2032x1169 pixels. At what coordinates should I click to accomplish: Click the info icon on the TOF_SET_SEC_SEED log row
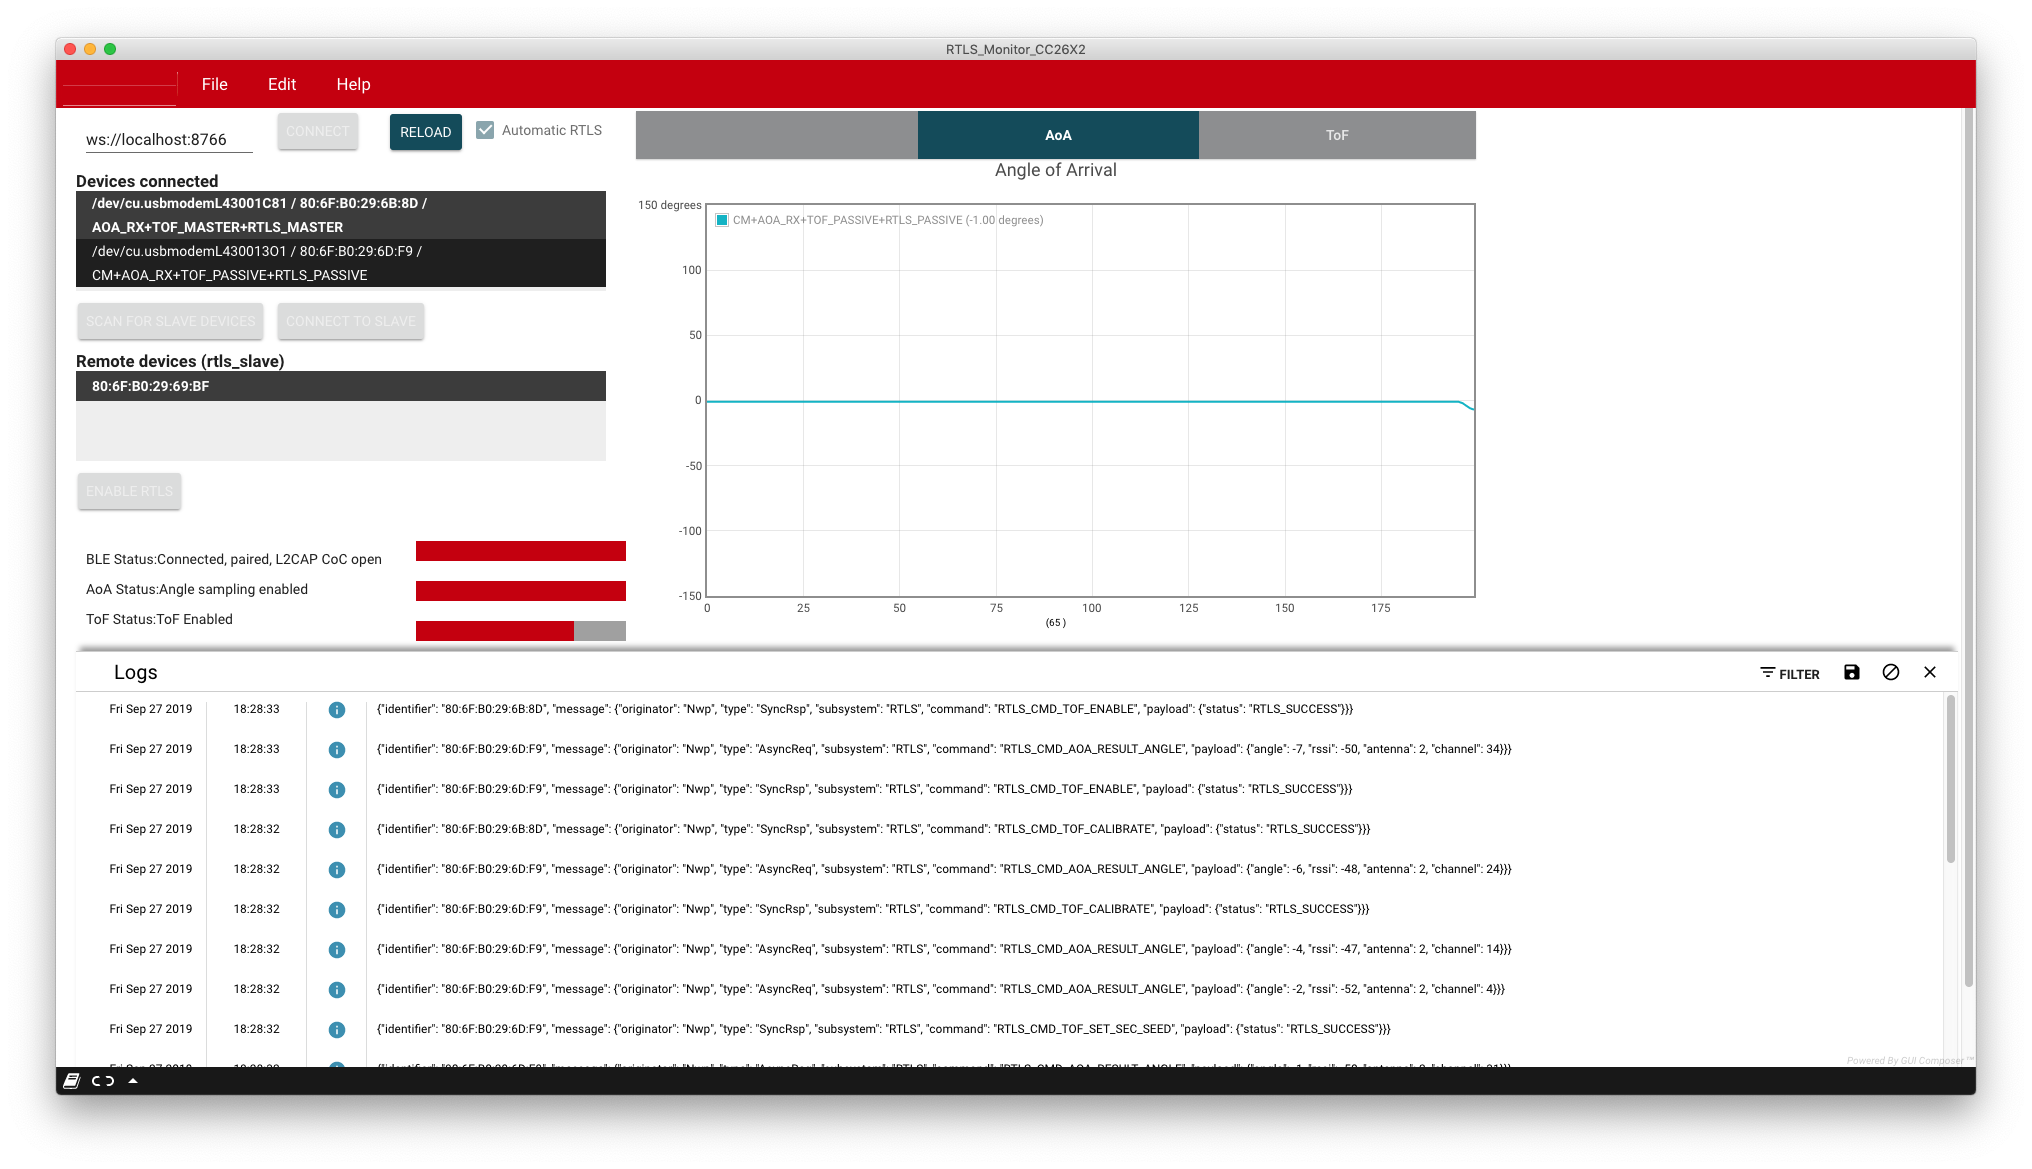pyautogui.click(x=337, y=1030)
